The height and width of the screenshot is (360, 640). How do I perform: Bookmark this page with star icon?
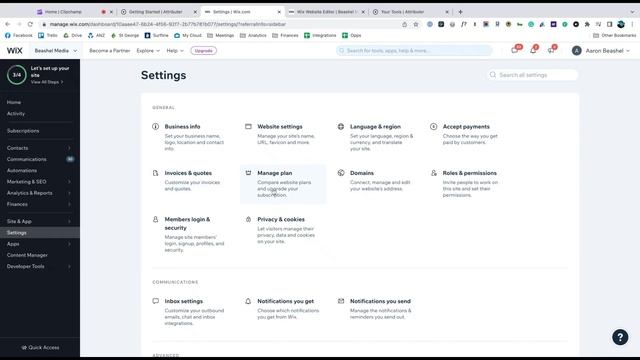(x=416, y=24)
